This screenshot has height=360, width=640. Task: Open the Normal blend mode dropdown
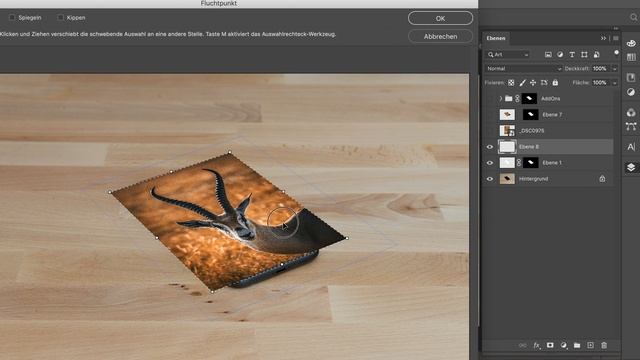[524, 69]
